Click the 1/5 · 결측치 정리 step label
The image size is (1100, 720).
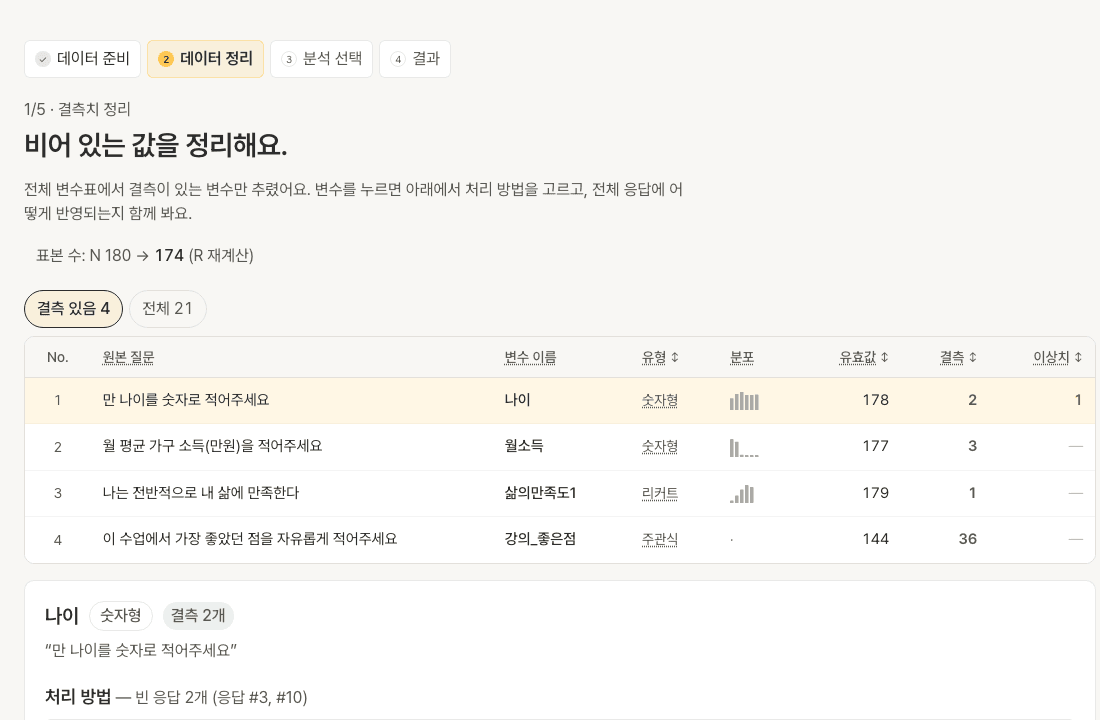77,109
